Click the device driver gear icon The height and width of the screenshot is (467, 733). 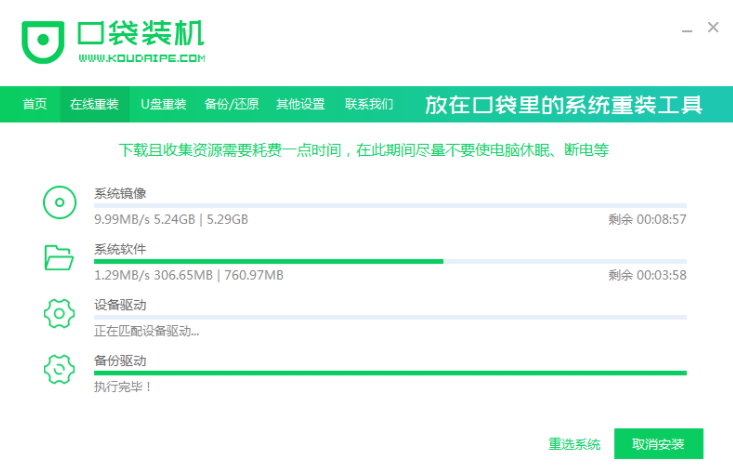tap(59, 314)
